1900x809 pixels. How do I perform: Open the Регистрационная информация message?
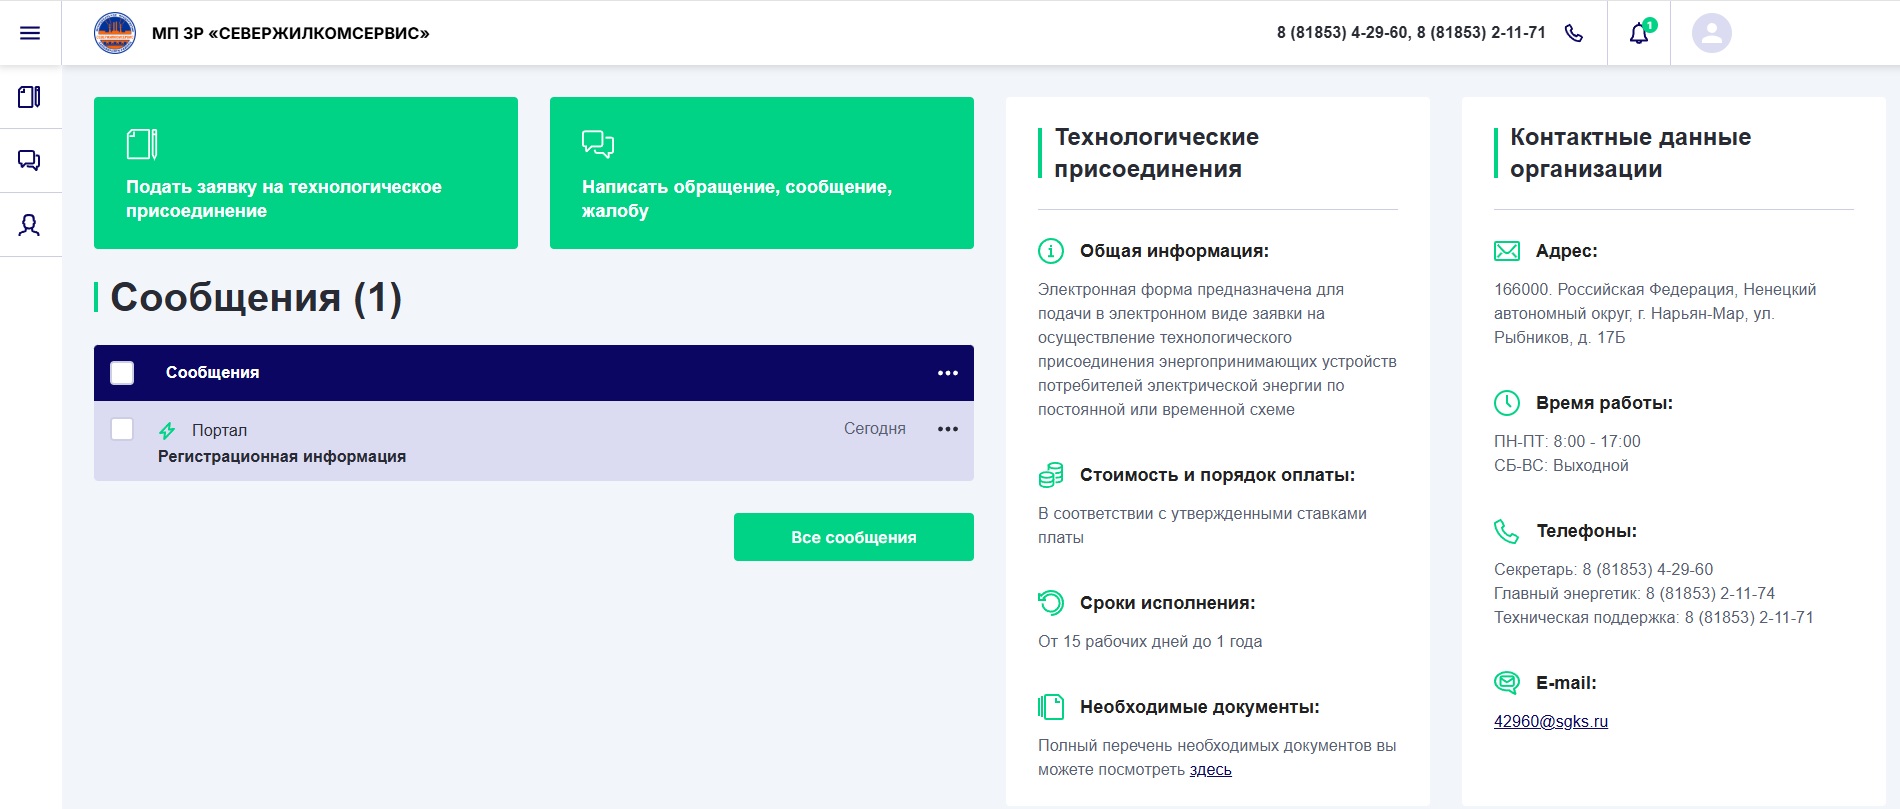[x=282, y=457]
